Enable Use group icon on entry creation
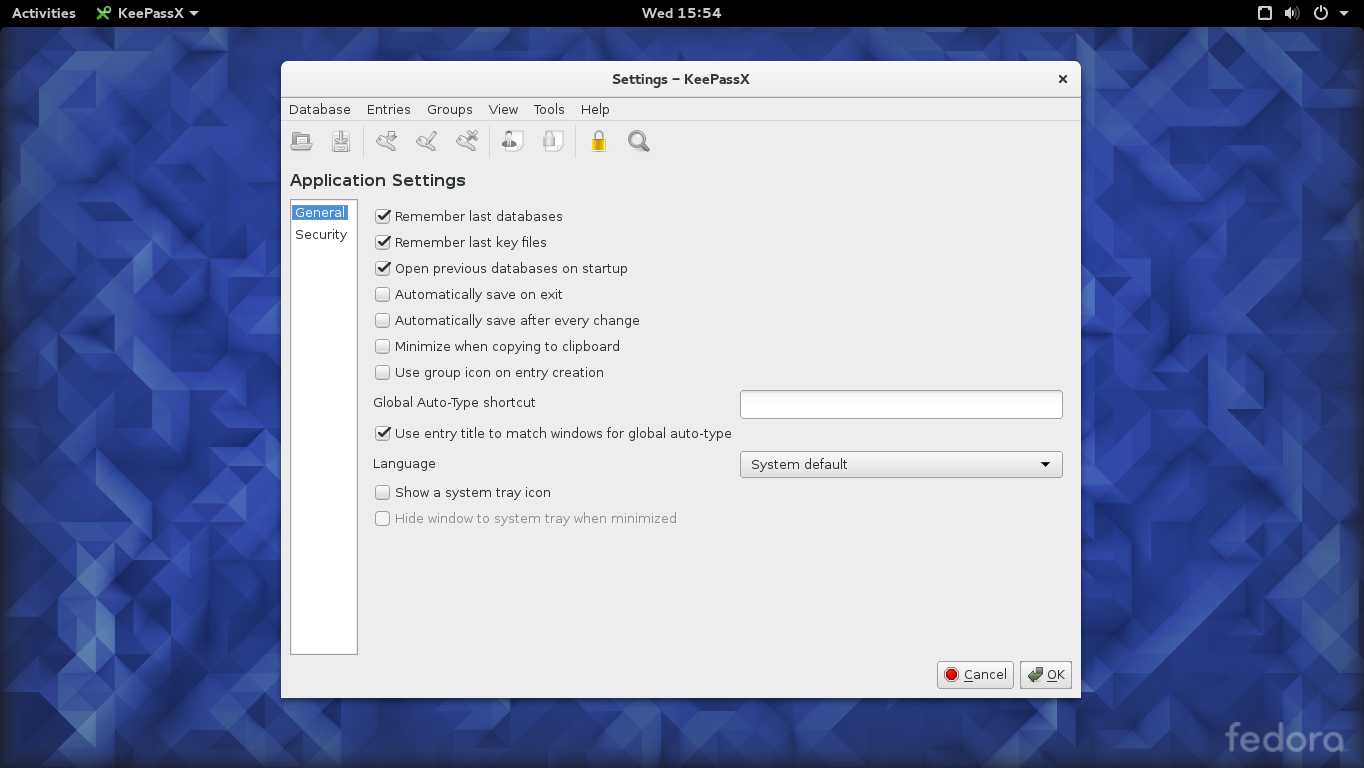Screen dimensions: 1364x768 click(x=382, y=372)
